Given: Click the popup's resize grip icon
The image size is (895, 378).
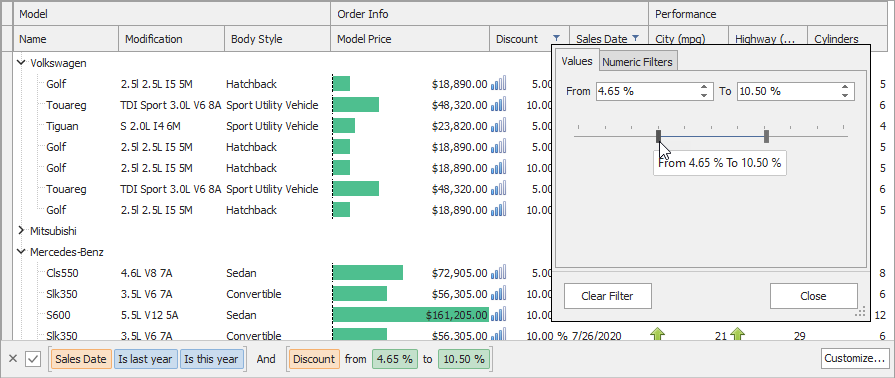Looking at the screenshot, I should tap(860, 313).
